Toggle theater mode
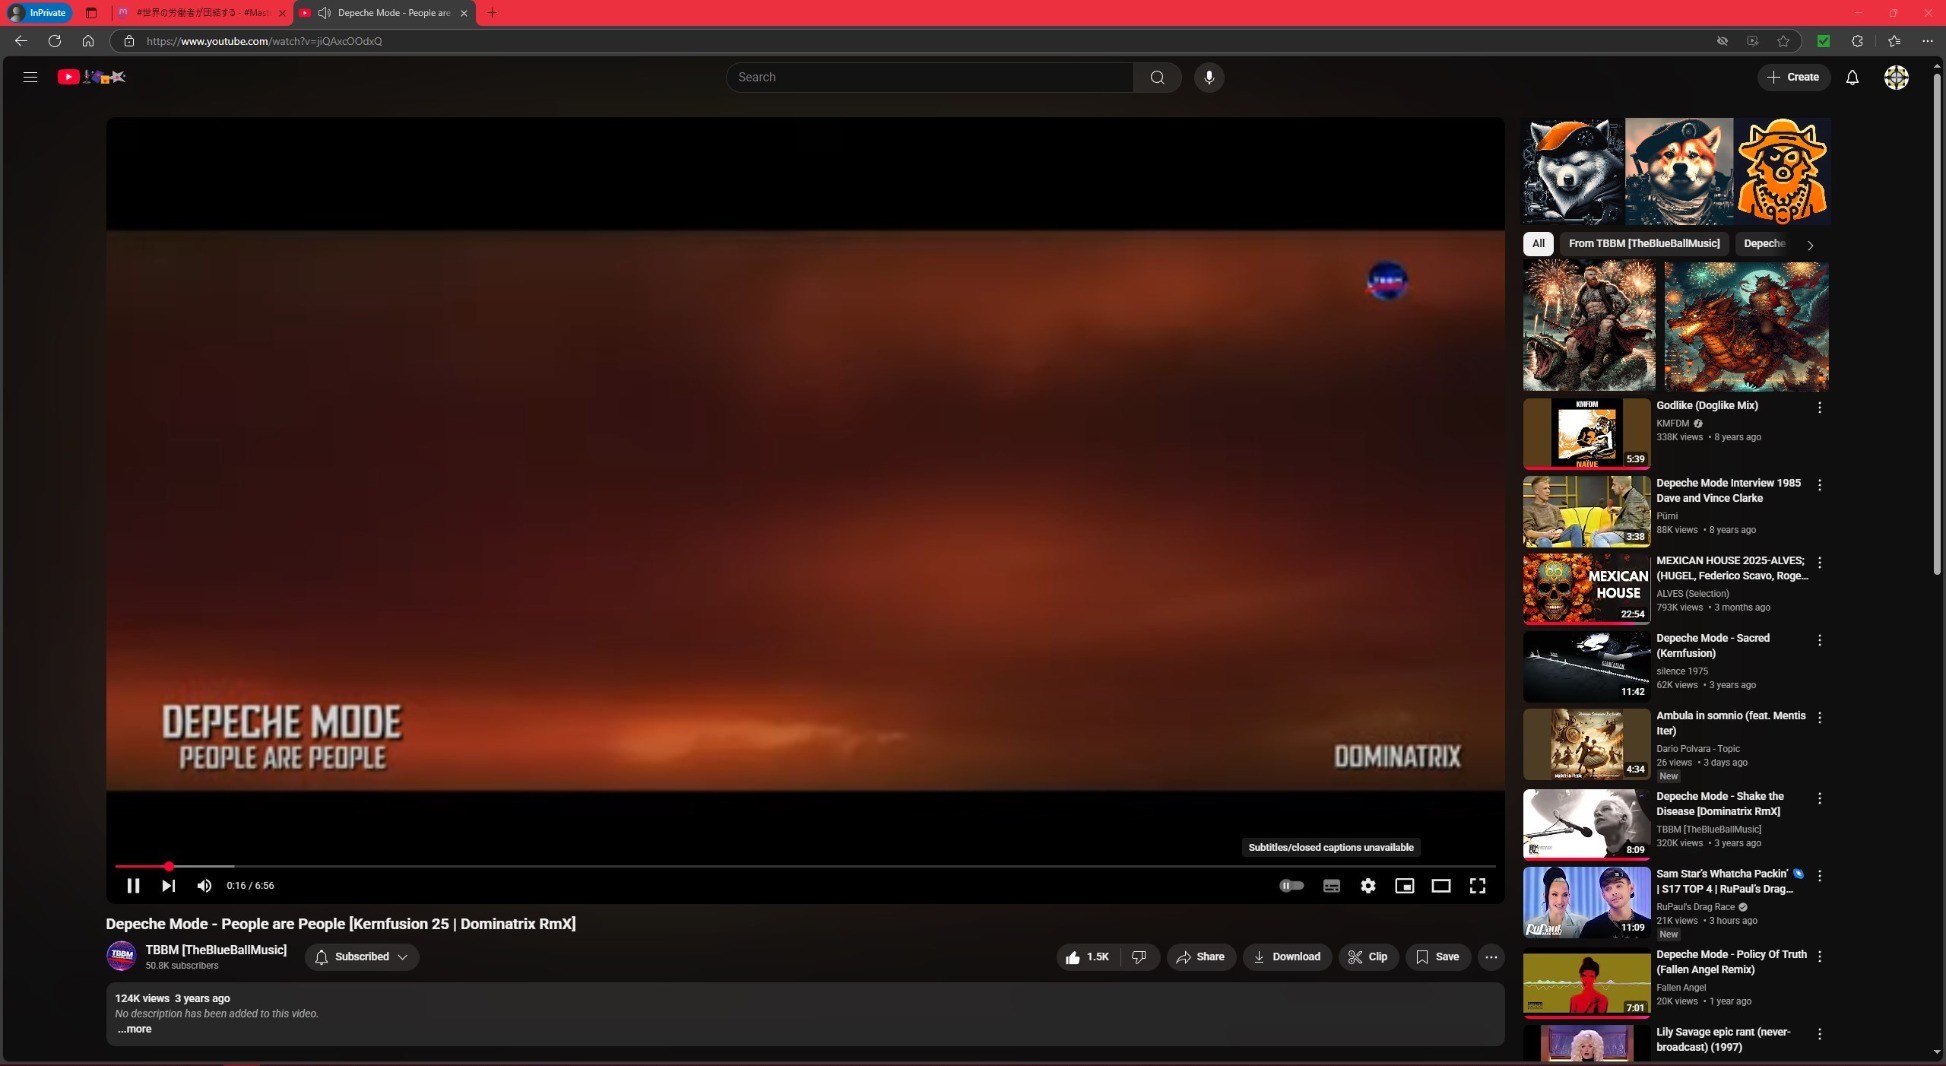 tap(1441, 886)
